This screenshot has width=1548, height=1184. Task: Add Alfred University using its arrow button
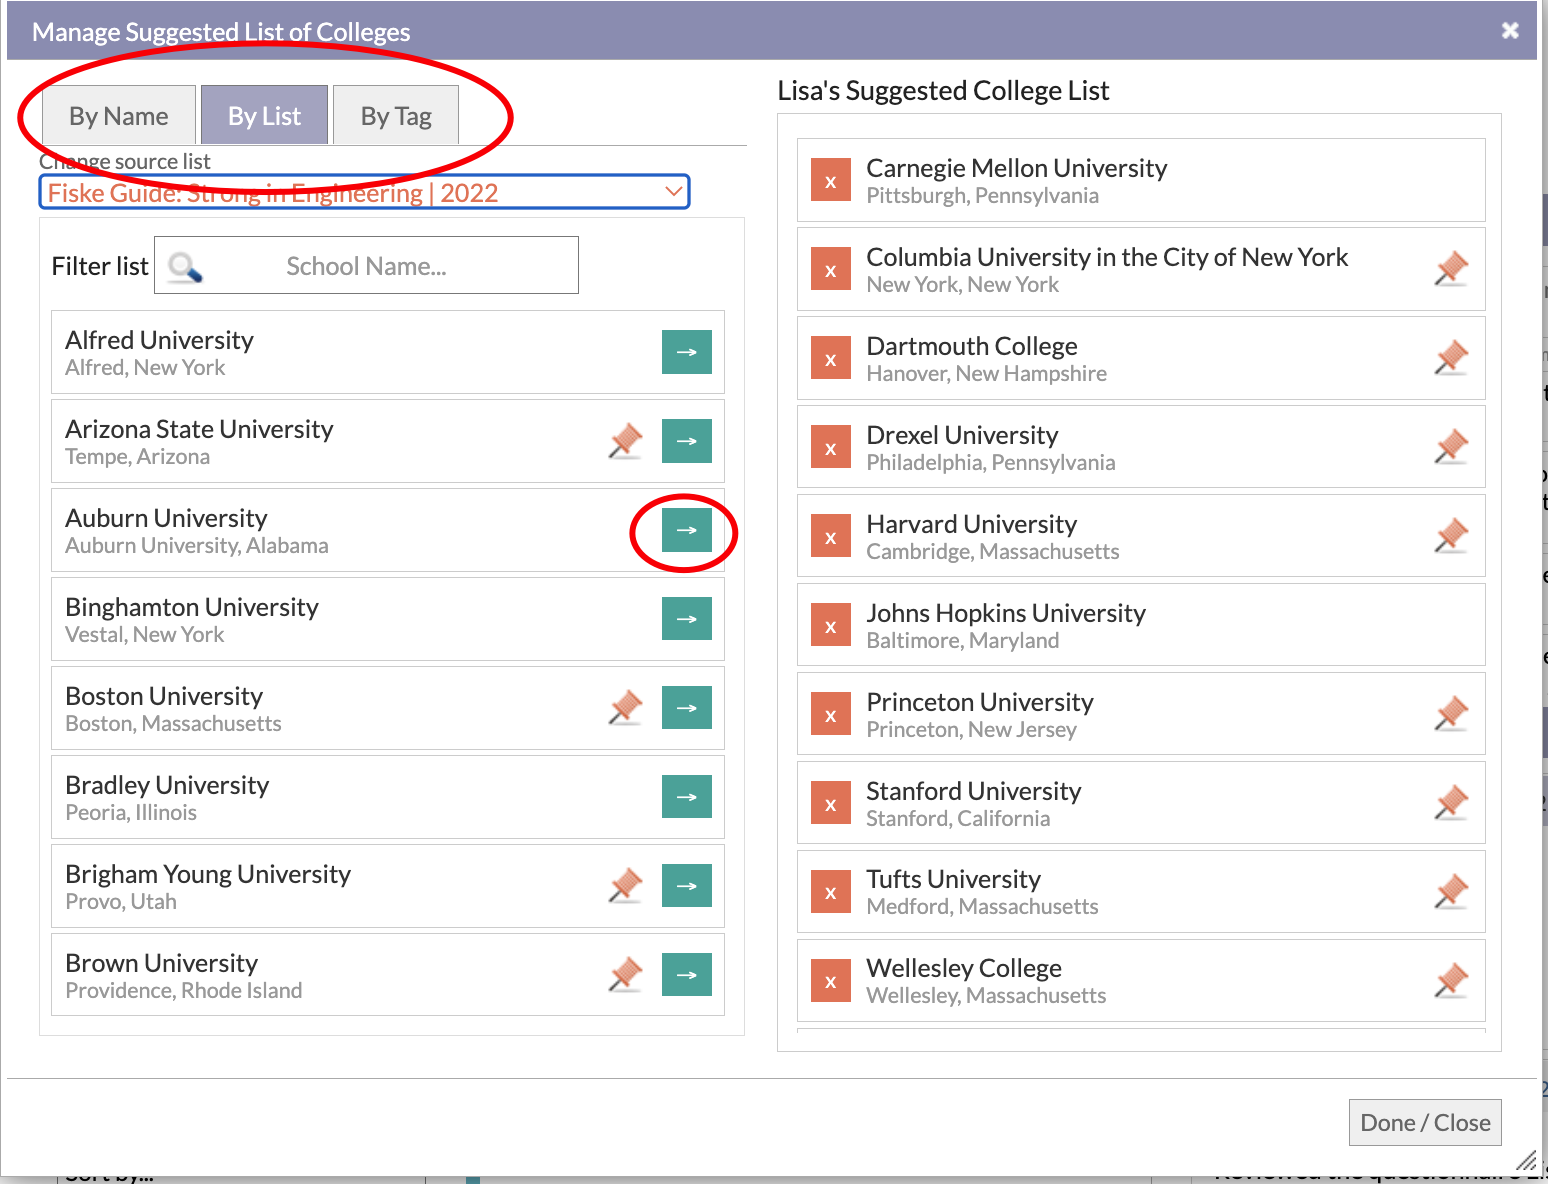pyautogui.click(x=686, y=352)
